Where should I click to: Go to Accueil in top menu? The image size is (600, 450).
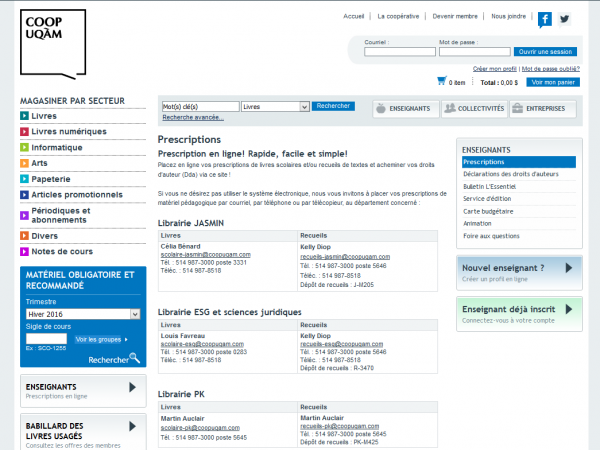[x=354, y=16]
